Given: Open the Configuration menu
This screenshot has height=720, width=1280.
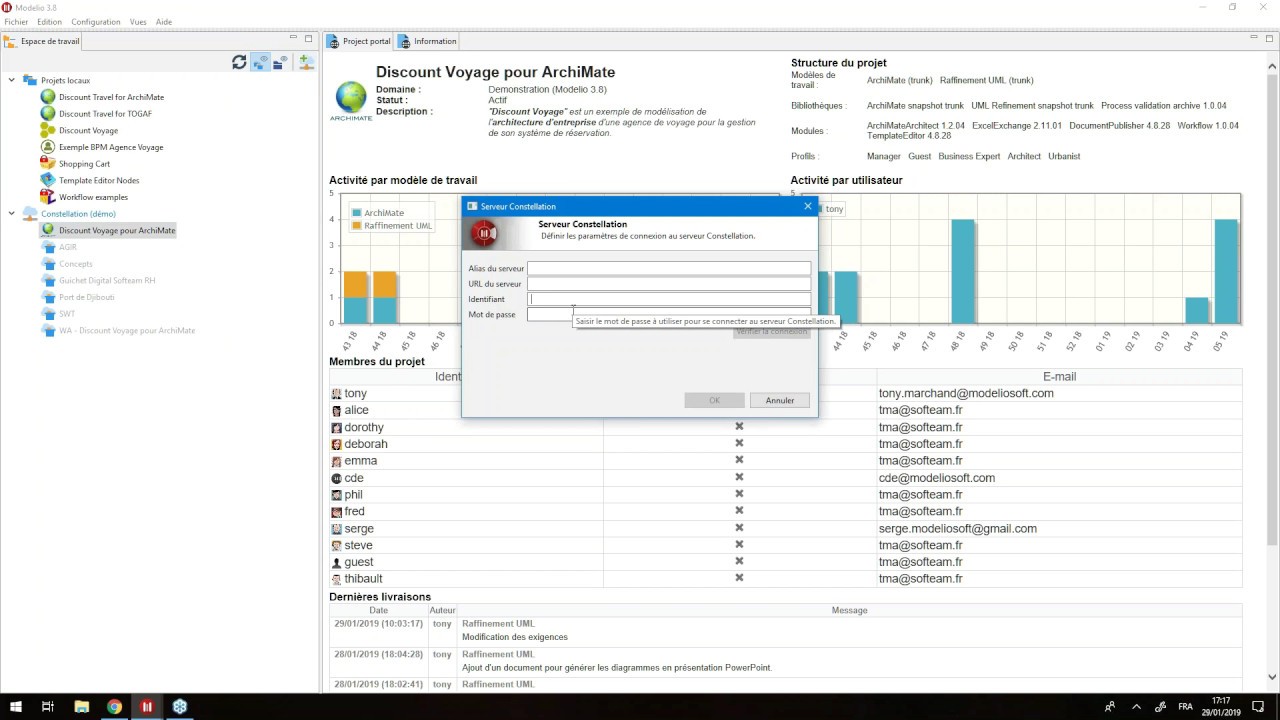Looking at the screenshot, I should (96, 22).
